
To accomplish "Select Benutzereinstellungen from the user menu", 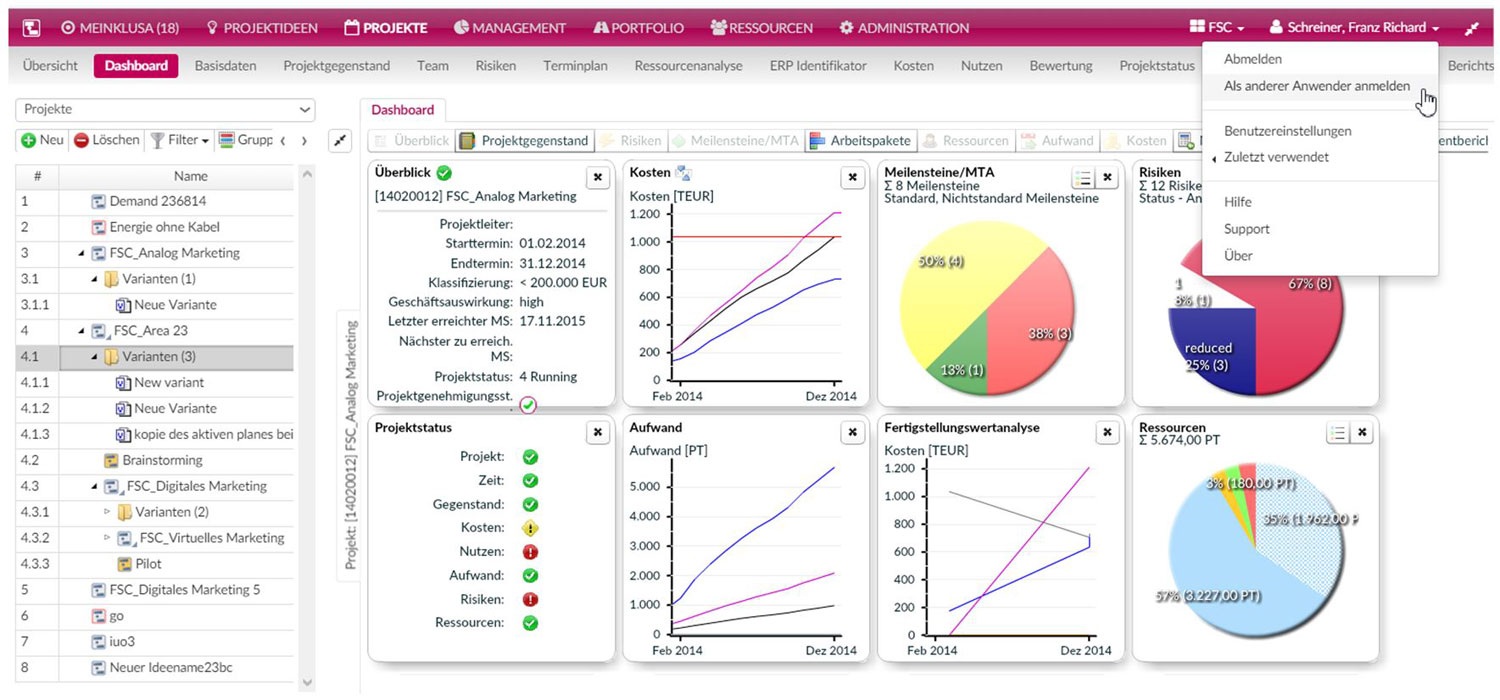I will click(1287, 131).
